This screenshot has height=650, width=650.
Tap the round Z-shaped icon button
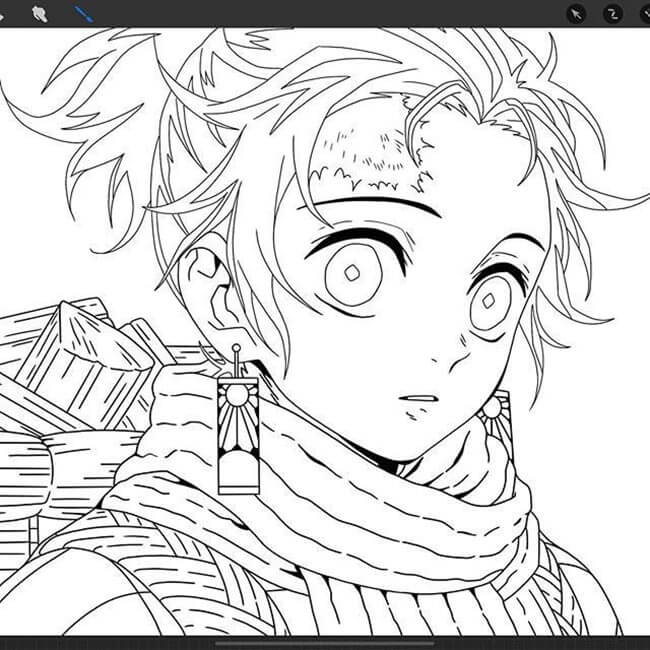612,14
